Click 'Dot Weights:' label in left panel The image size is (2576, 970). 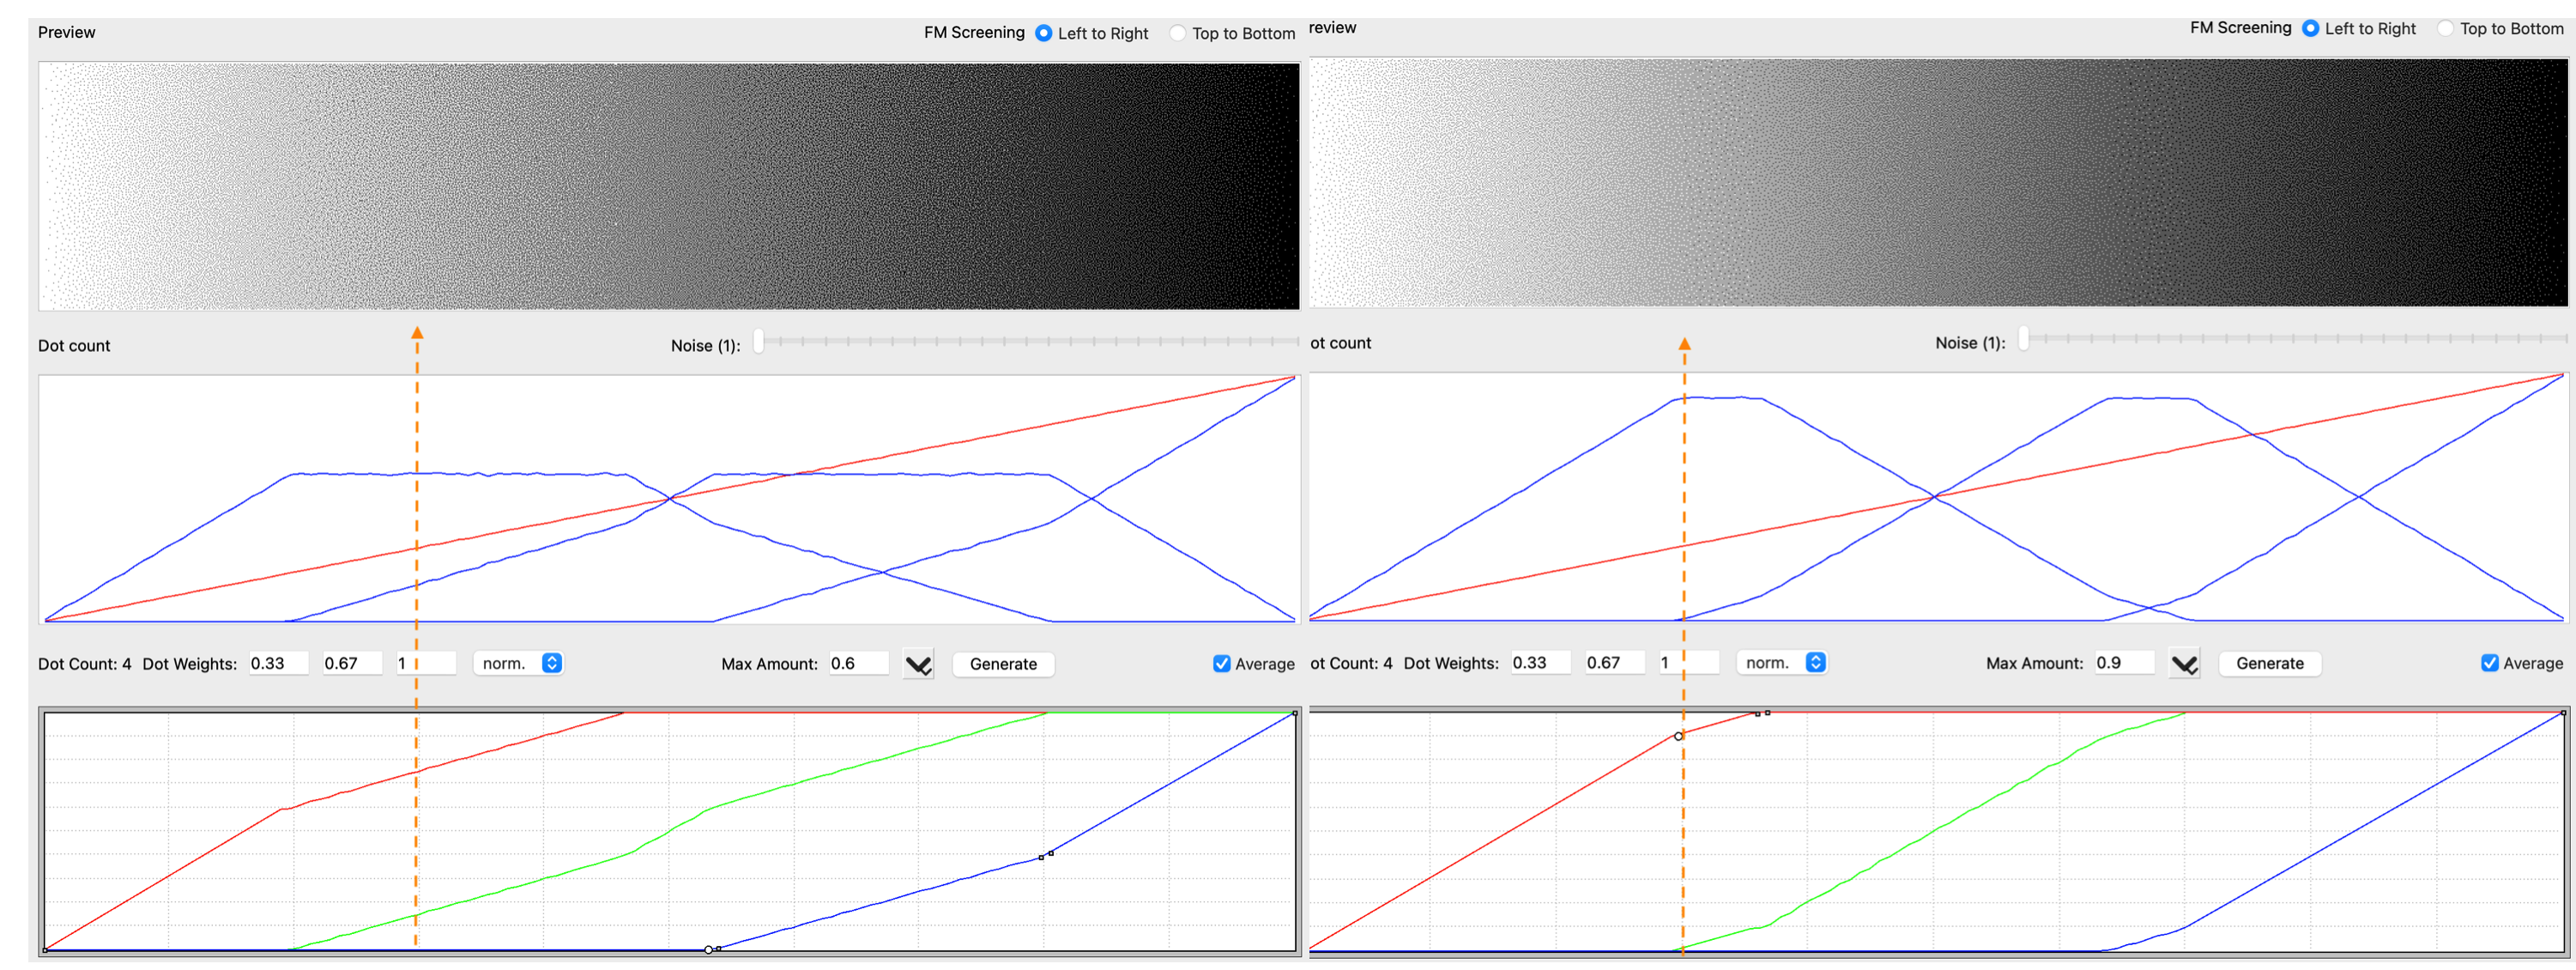(190, 663)
